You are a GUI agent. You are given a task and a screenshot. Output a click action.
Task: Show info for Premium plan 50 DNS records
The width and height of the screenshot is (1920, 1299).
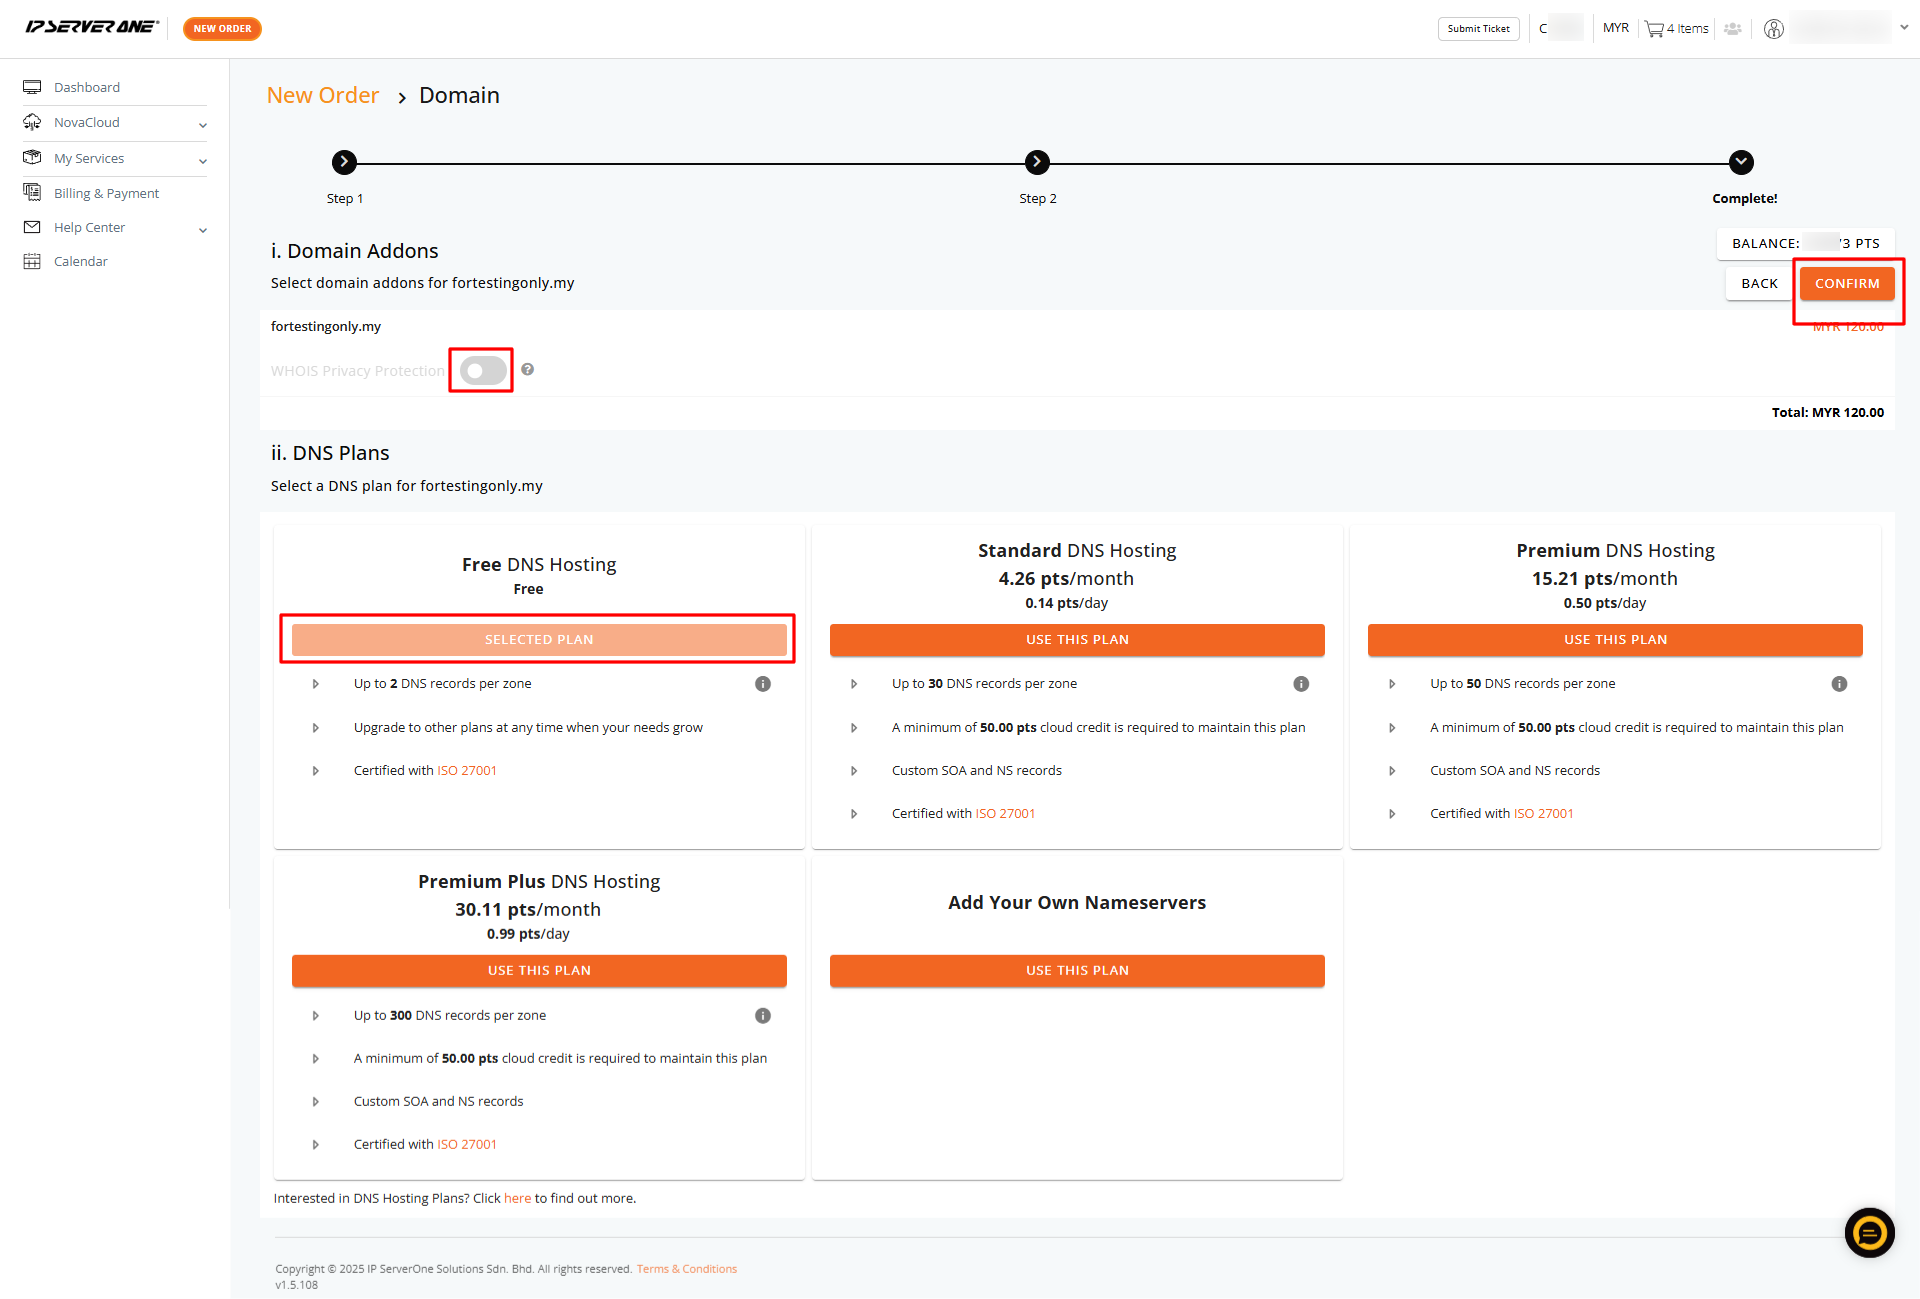click(1839, 684)
